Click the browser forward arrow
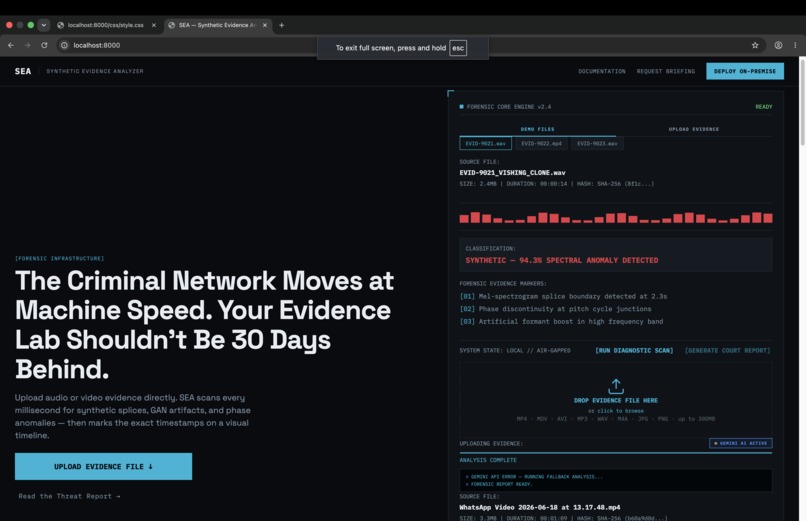 point(27,45)
